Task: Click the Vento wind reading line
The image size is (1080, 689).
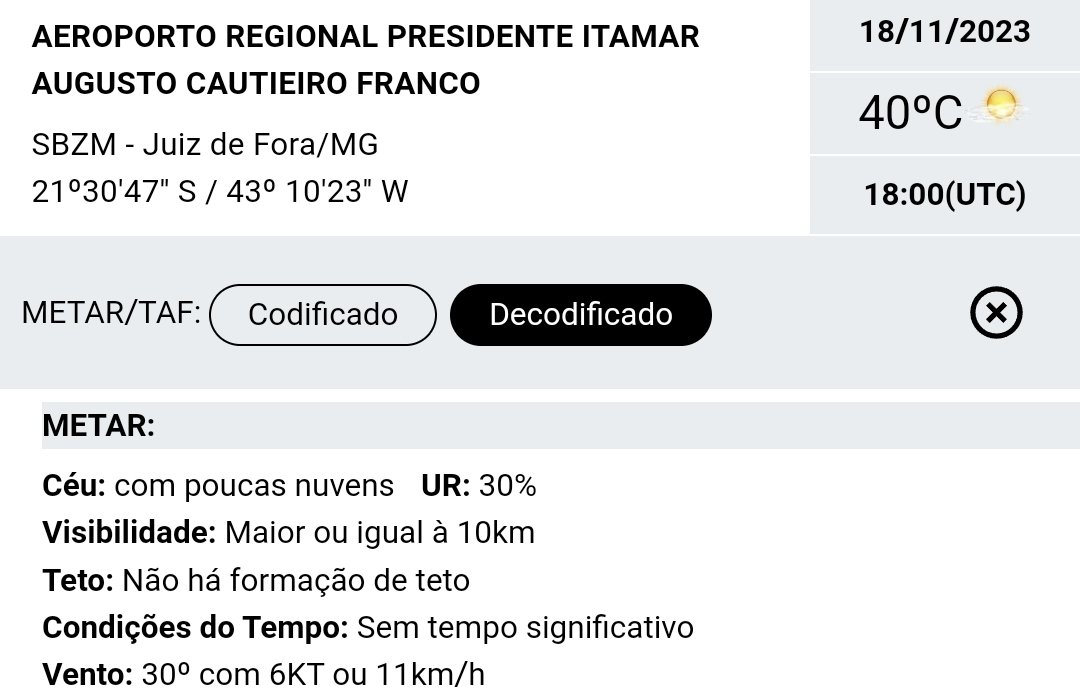Action: pyautogui.click(x=263, y=674)
